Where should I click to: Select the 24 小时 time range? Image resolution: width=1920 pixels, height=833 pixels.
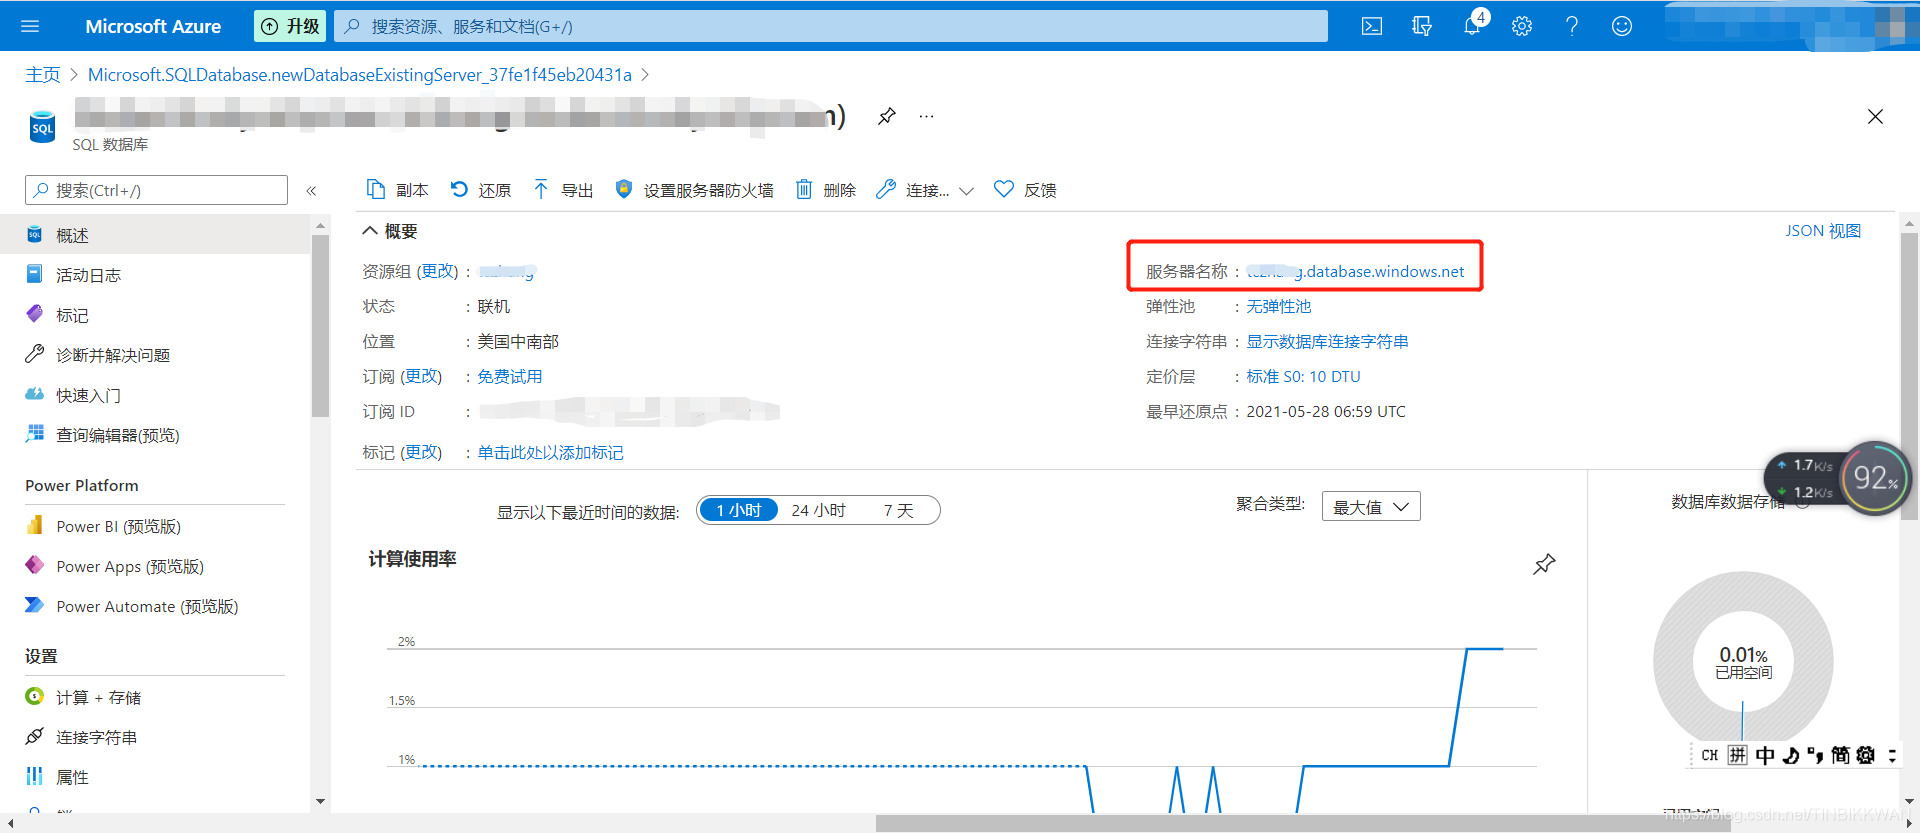pos(818,510)
